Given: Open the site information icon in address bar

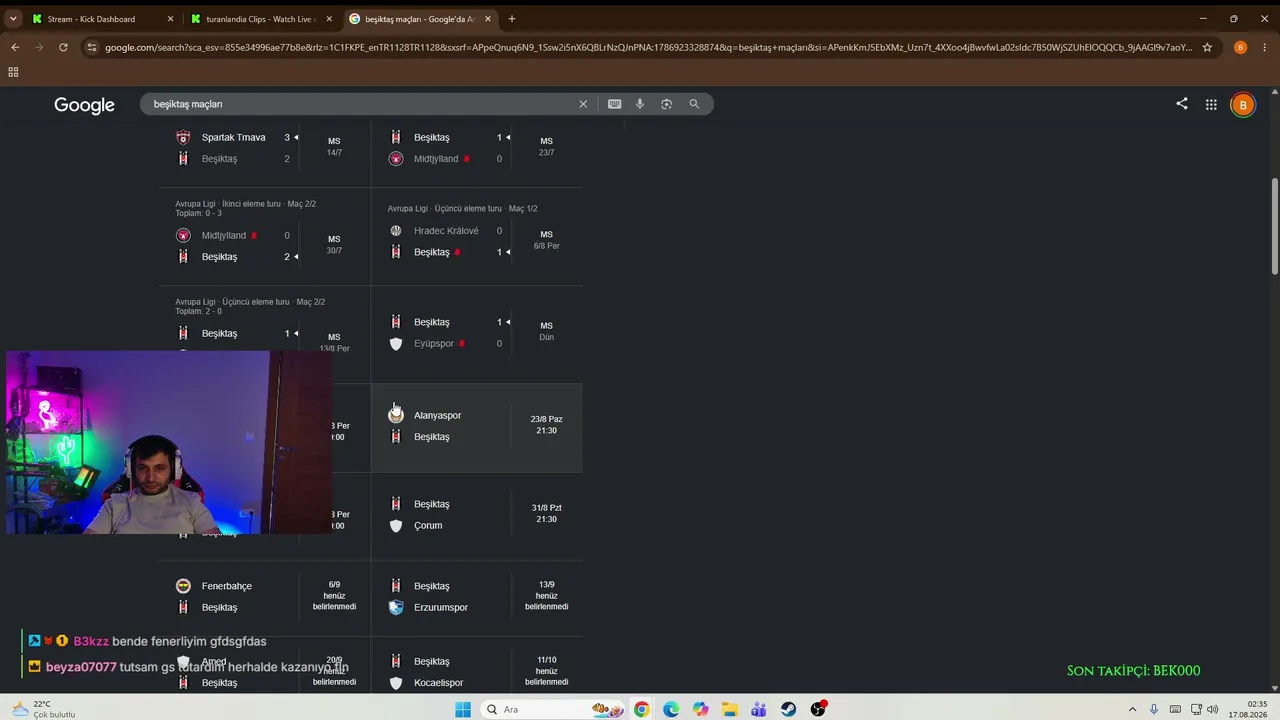Looking at the screenshot, I should [92, 47].
